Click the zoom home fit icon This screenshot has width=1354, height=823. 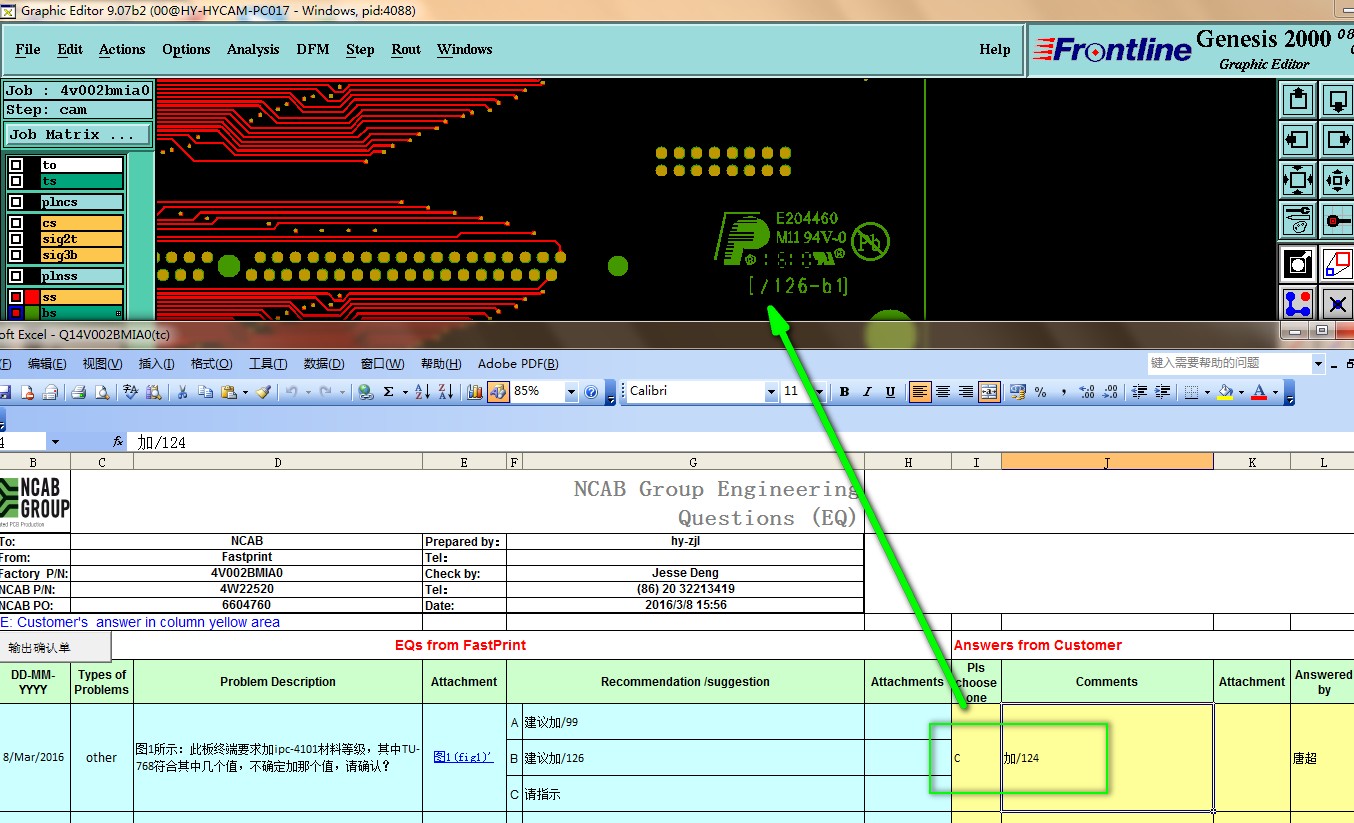coord(1298,180)
